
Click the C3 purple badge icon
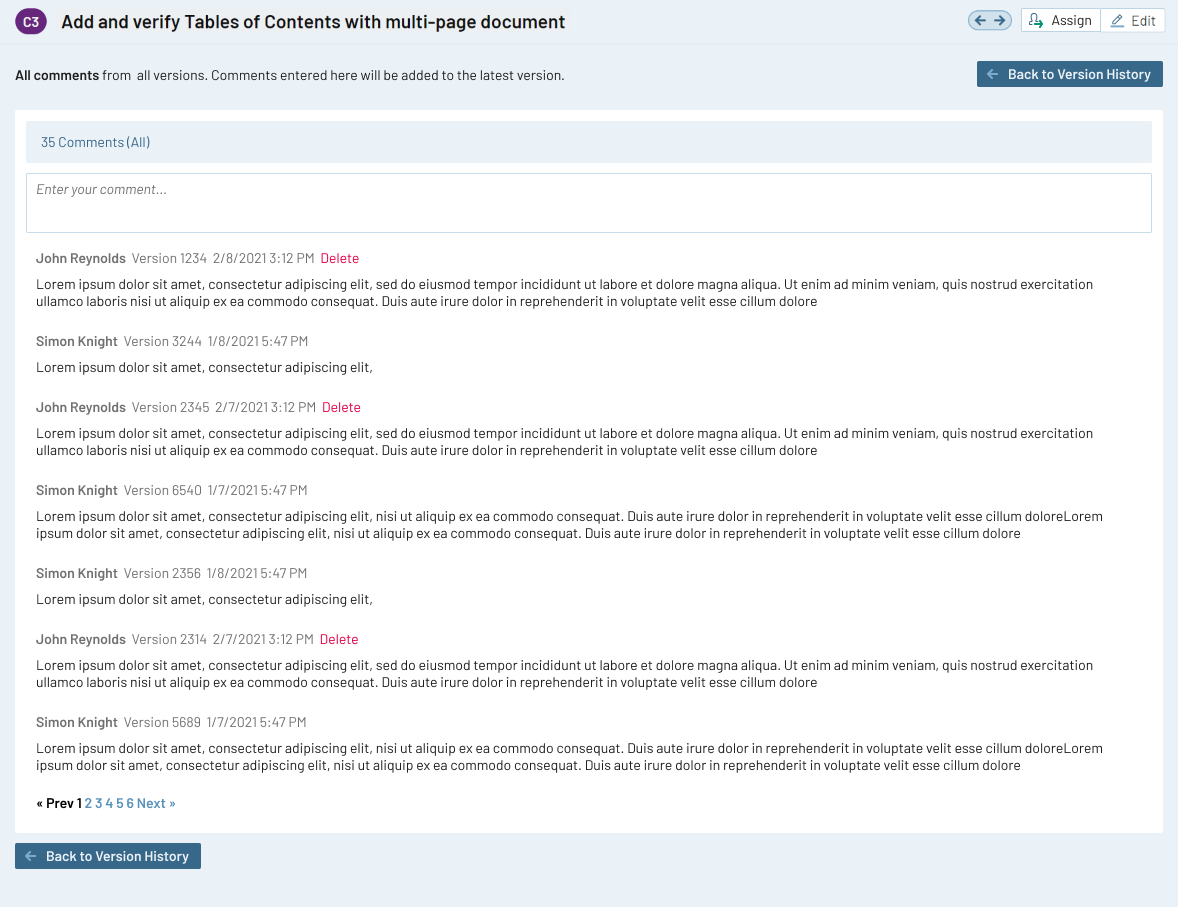pos(31,22)
